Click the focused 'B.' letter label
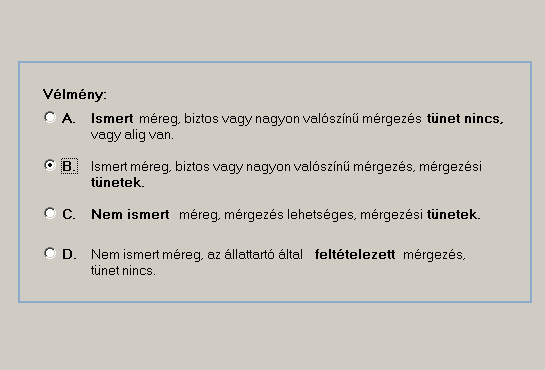This screenshot has height=370, width=545. point(69,166)
